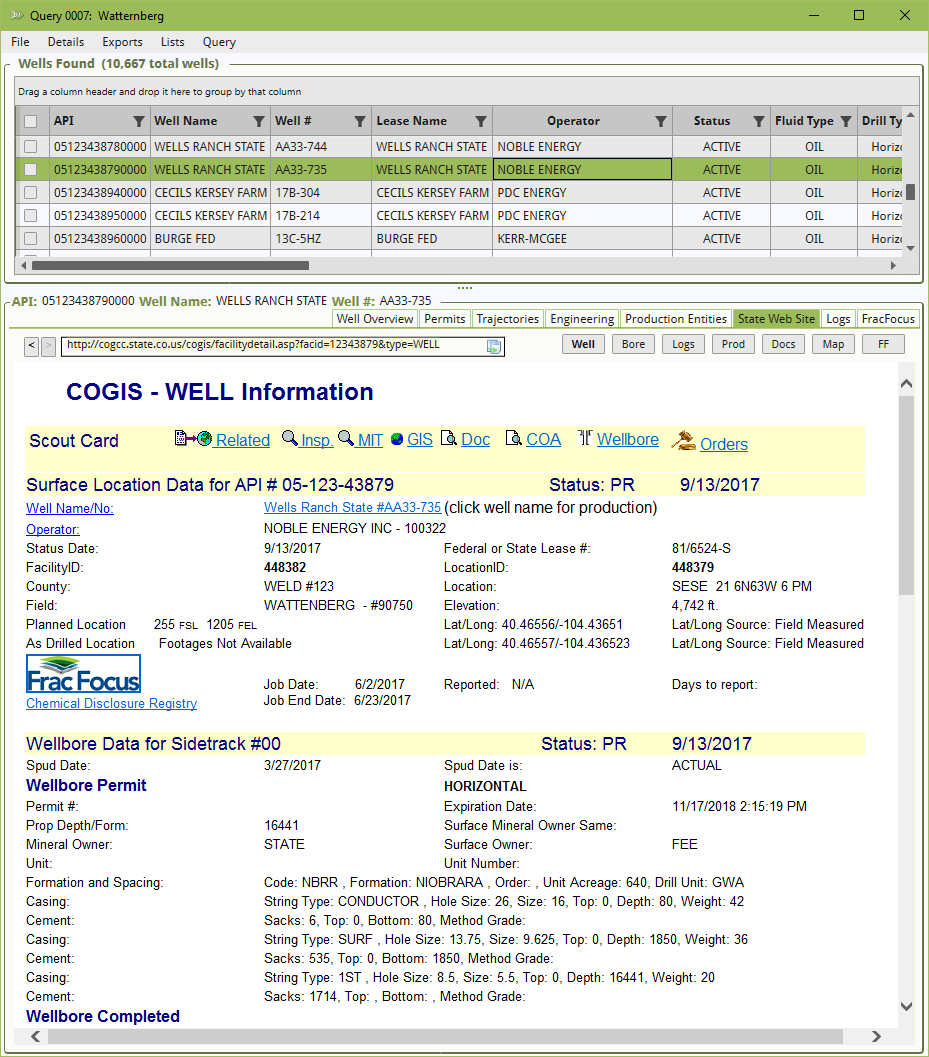Switch to the Well Overview tab
This screenshot has height=1057, width=929.
[x=375, y=319]
